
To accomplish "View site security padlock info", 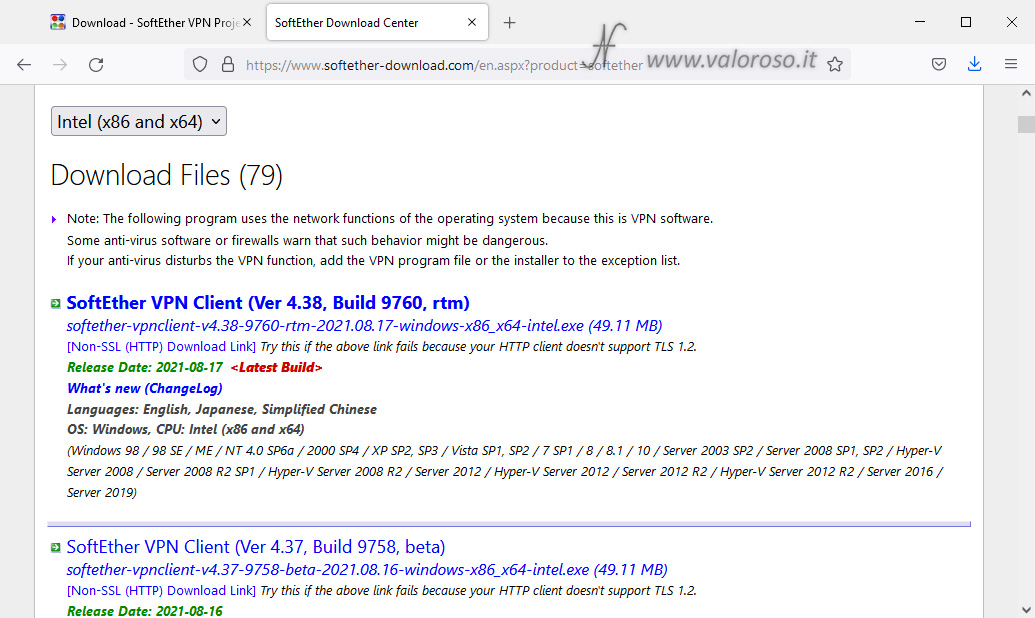I will point(228,65).
